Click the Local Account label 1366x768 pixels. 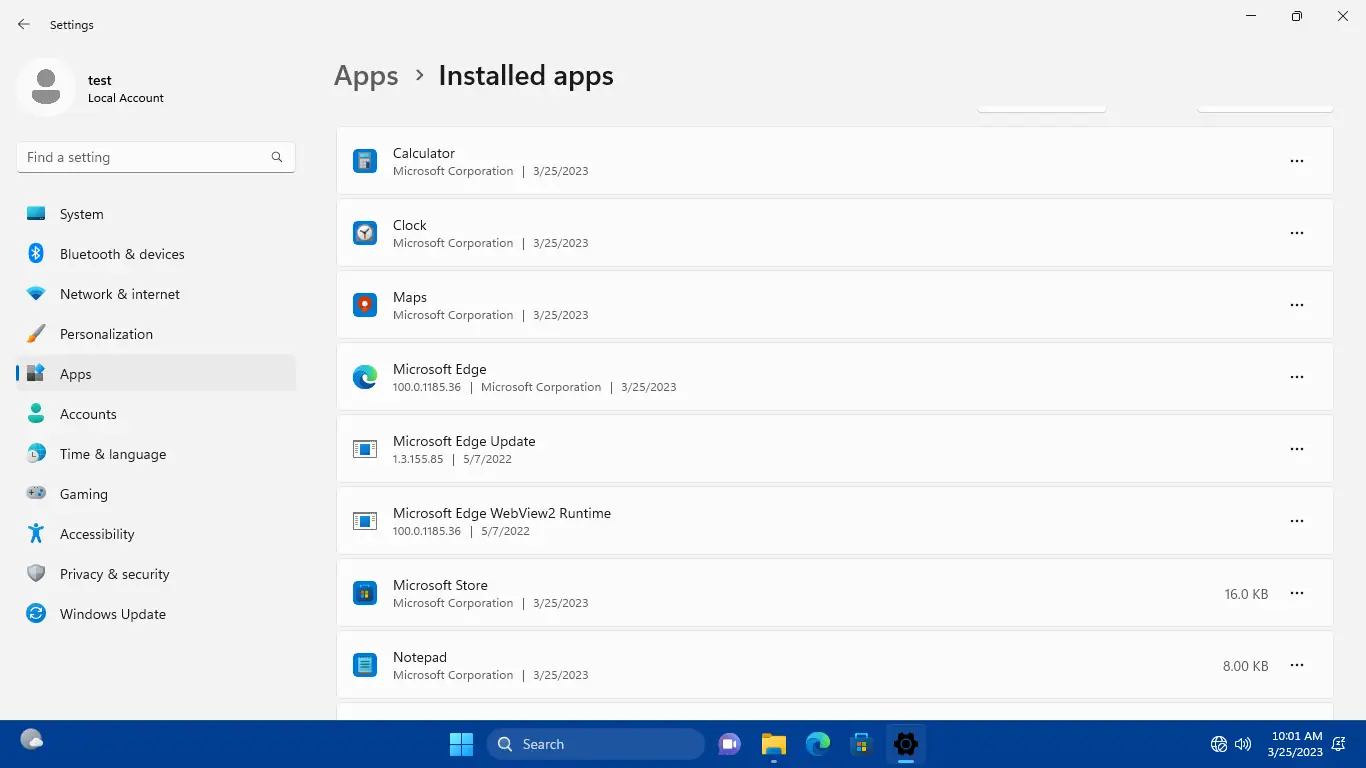point(126,98)
